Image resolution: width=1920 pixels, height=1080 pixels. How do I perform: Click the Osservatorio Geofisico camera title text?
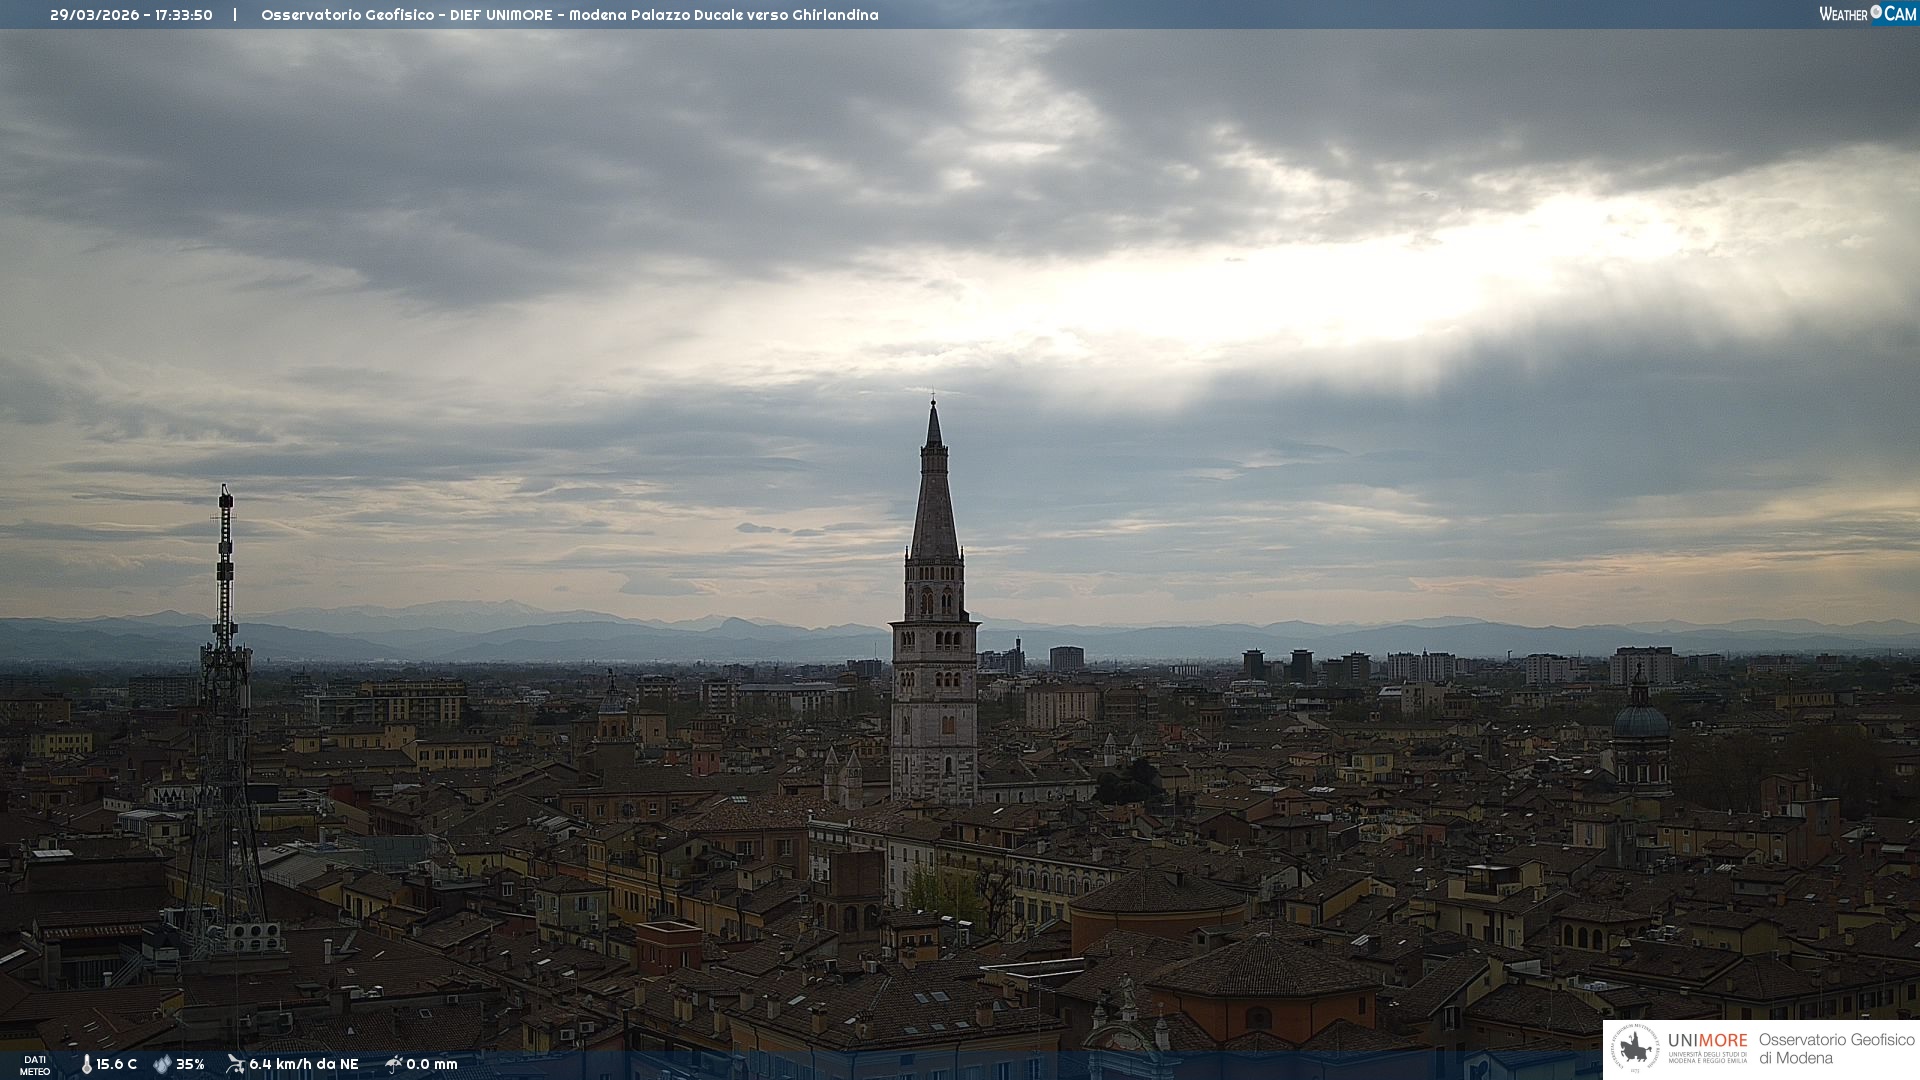click(x=569, y=15)
